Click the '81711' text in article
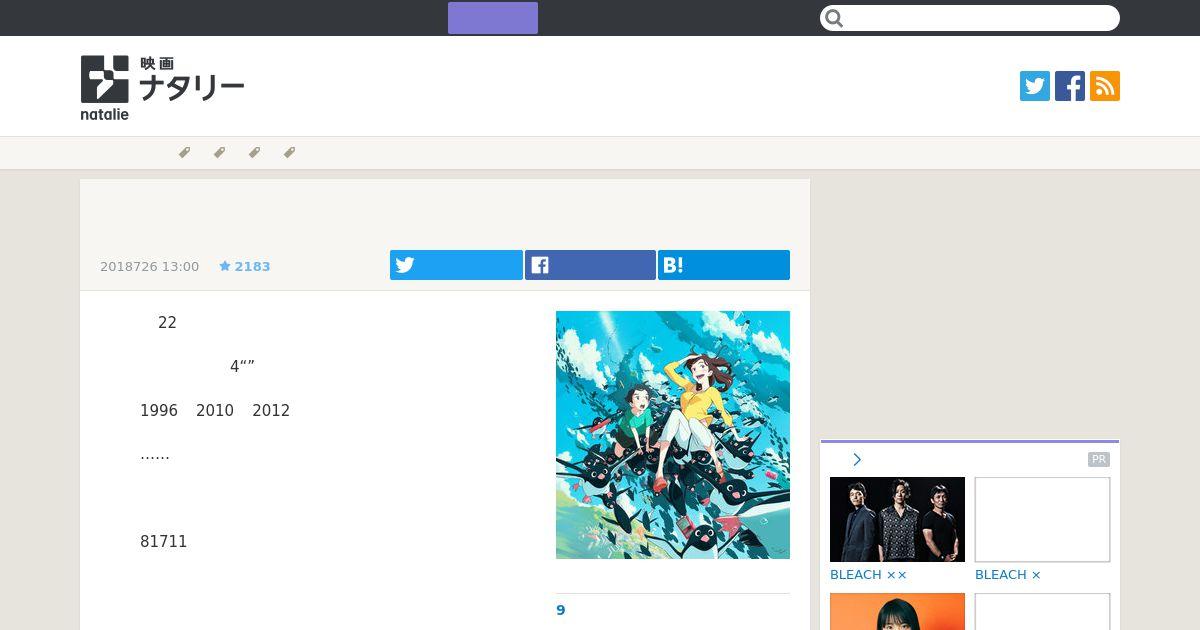1200x630 pixels. (164, 542)
